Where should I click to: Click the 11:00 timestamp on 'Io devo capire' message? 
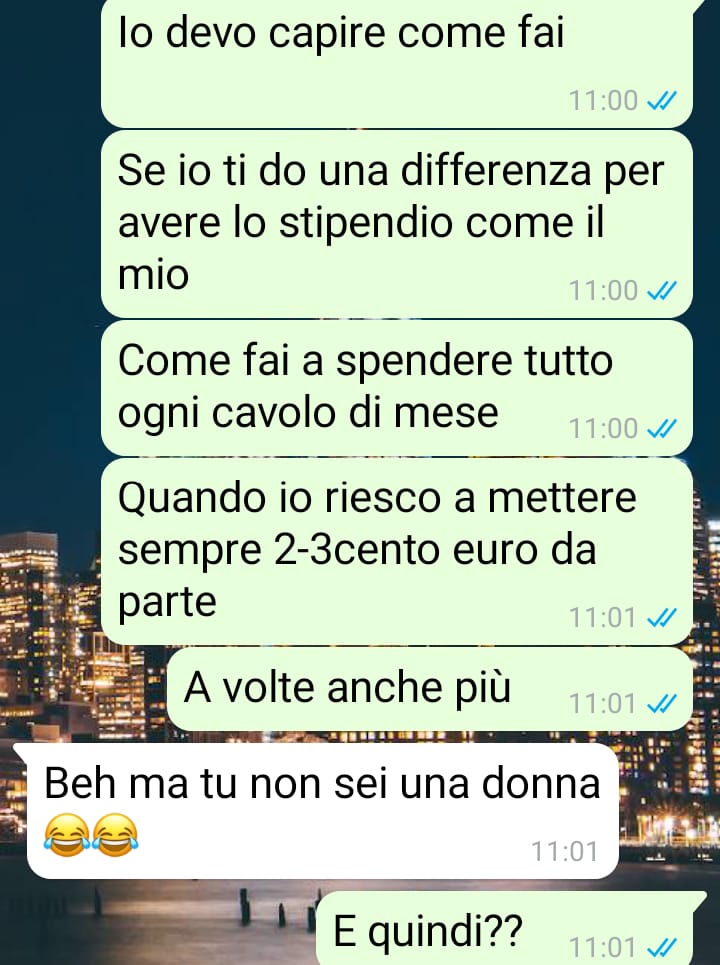click(x=603, y=100)
